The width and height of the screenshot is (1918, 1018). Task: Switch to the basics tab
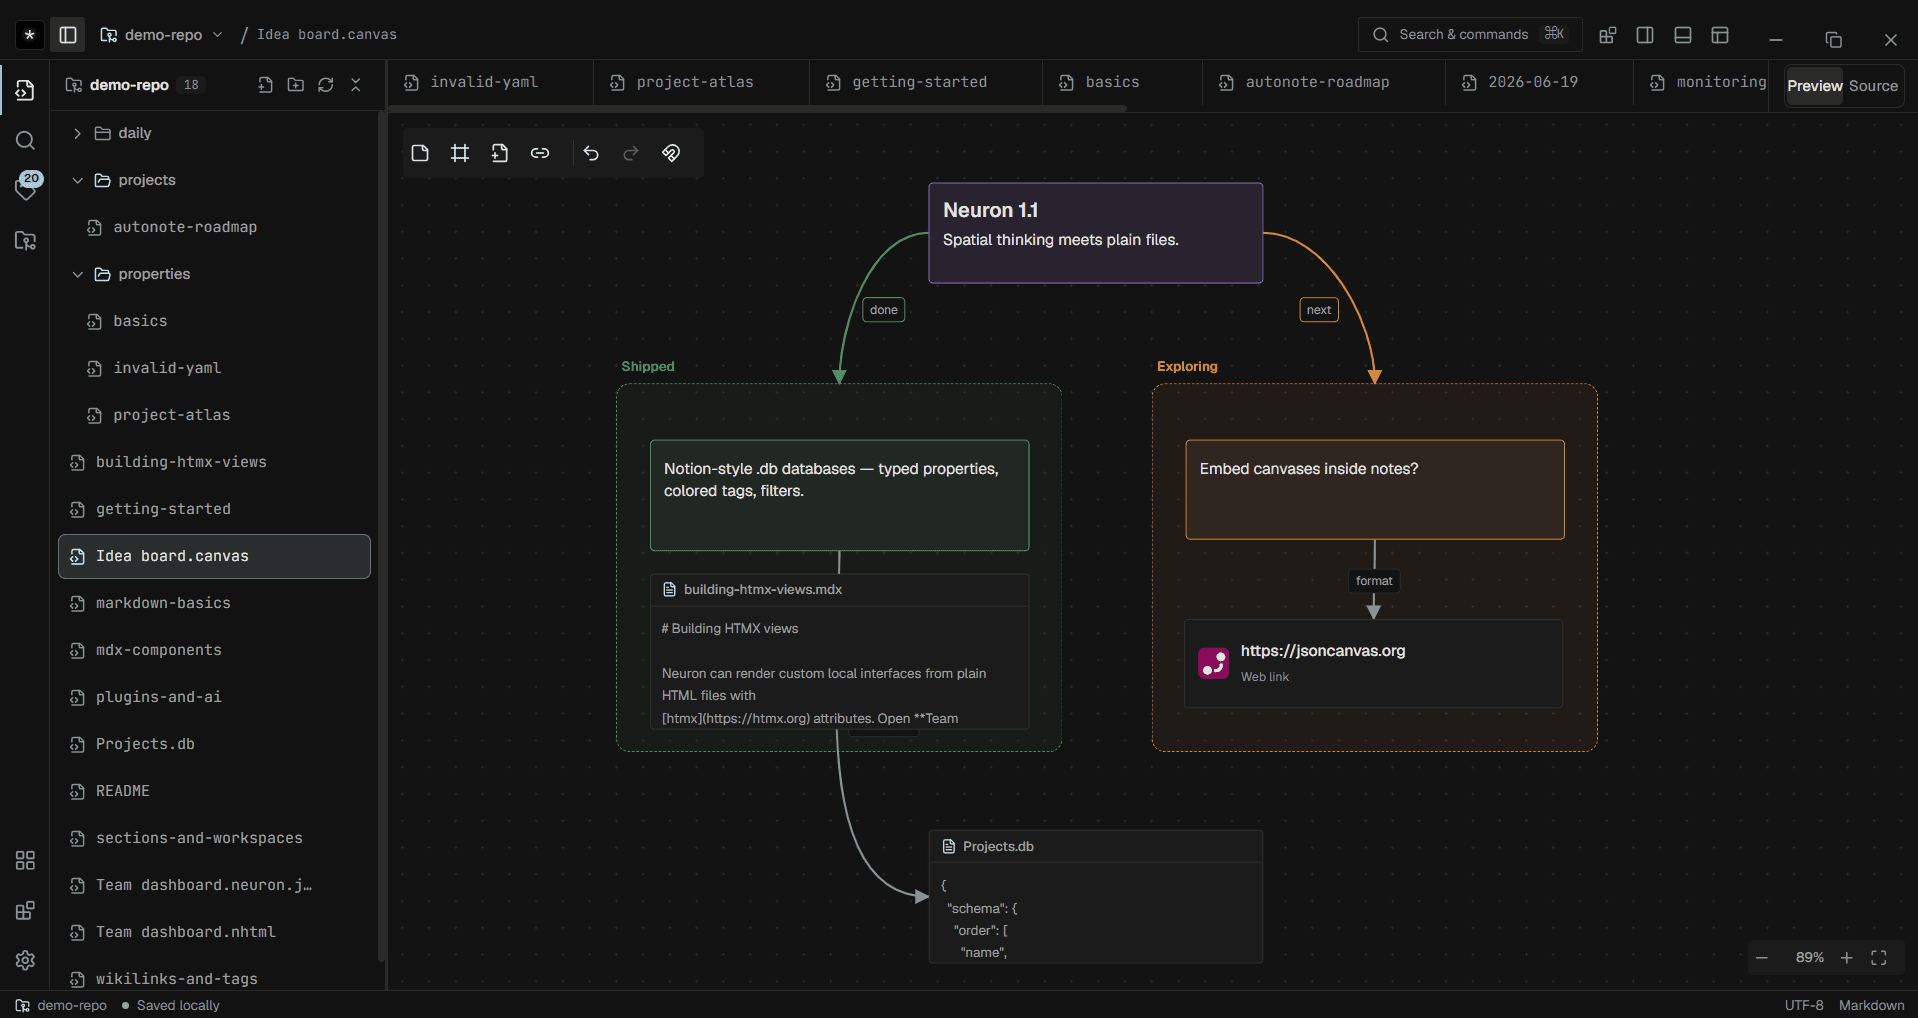coord(1120,82)
